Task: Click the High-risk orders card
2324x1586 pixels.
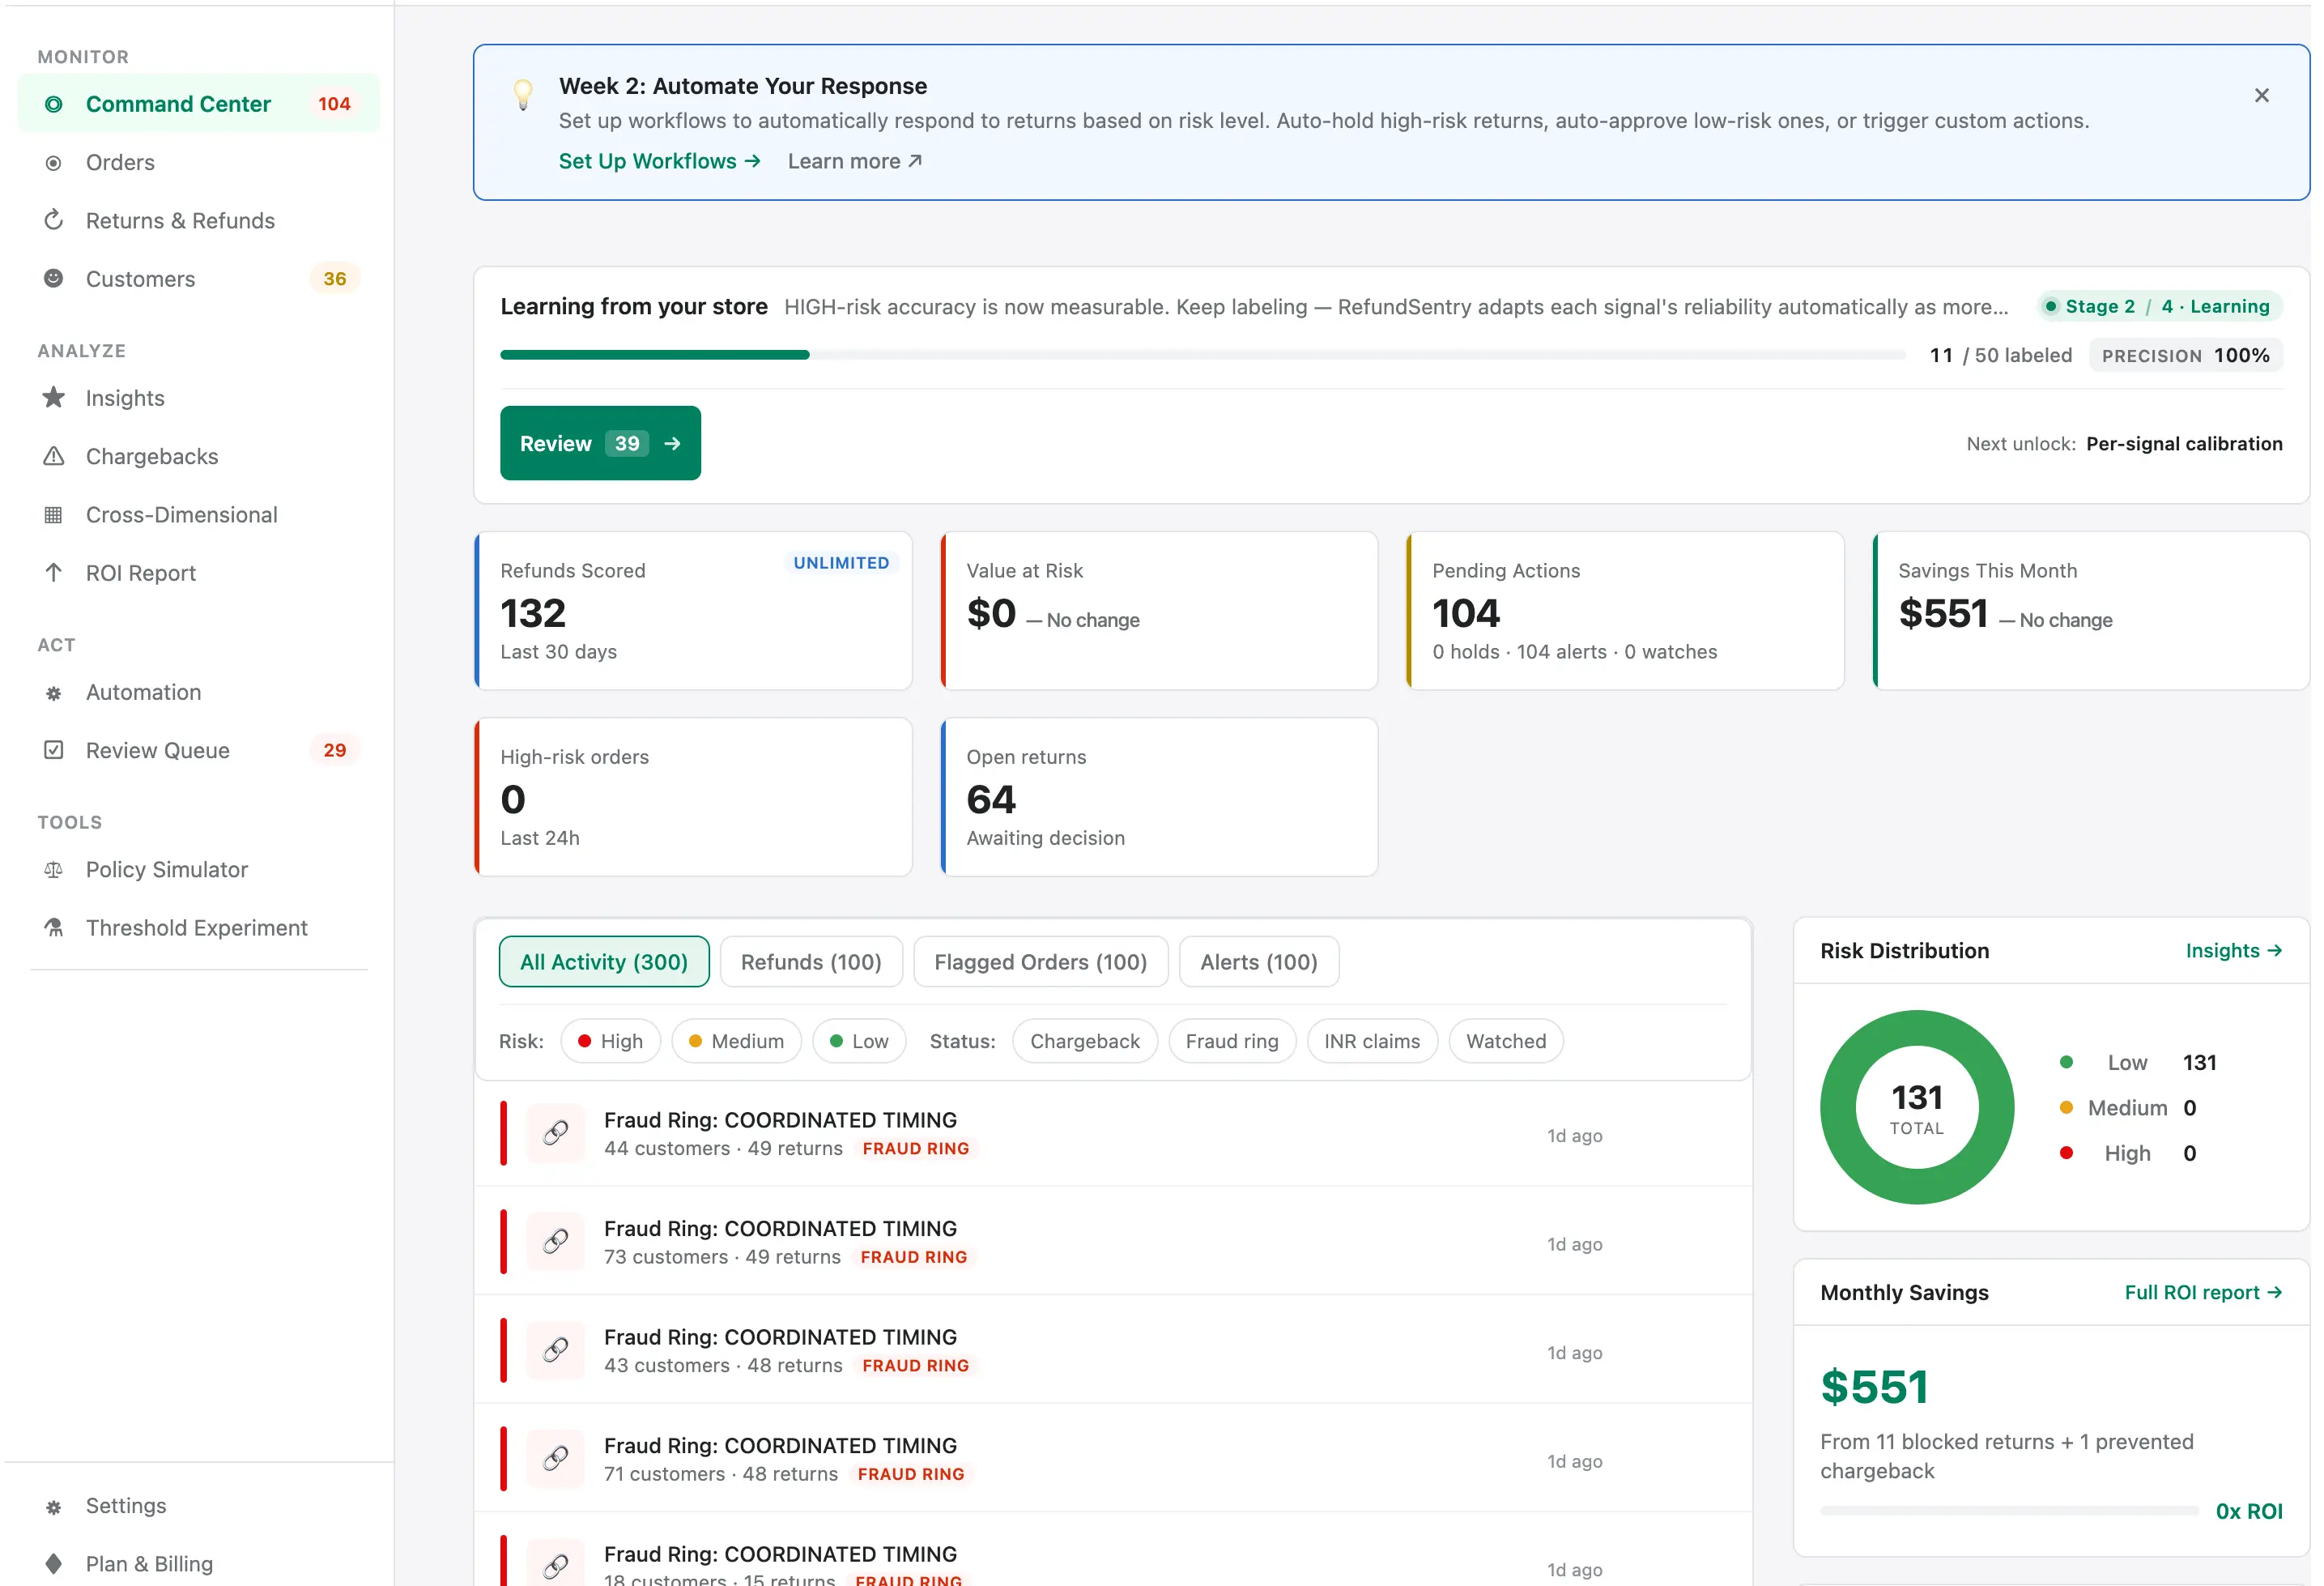Action: click(693, 797)
